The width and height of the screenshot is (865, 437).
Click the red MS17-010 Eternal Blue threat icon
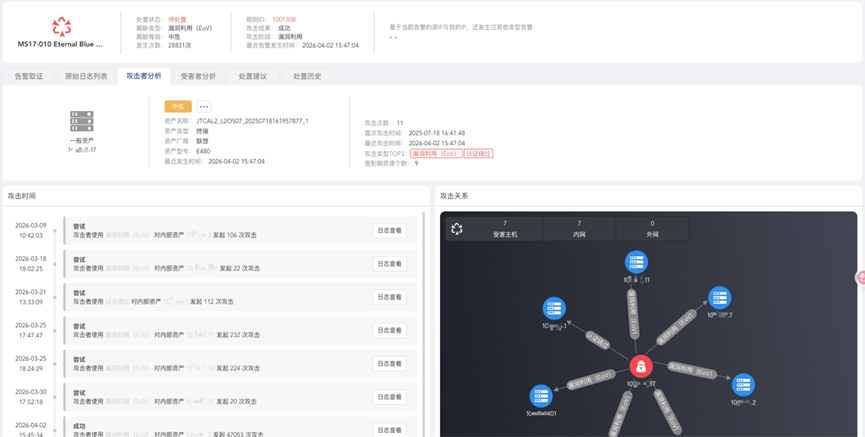point(61,26)
